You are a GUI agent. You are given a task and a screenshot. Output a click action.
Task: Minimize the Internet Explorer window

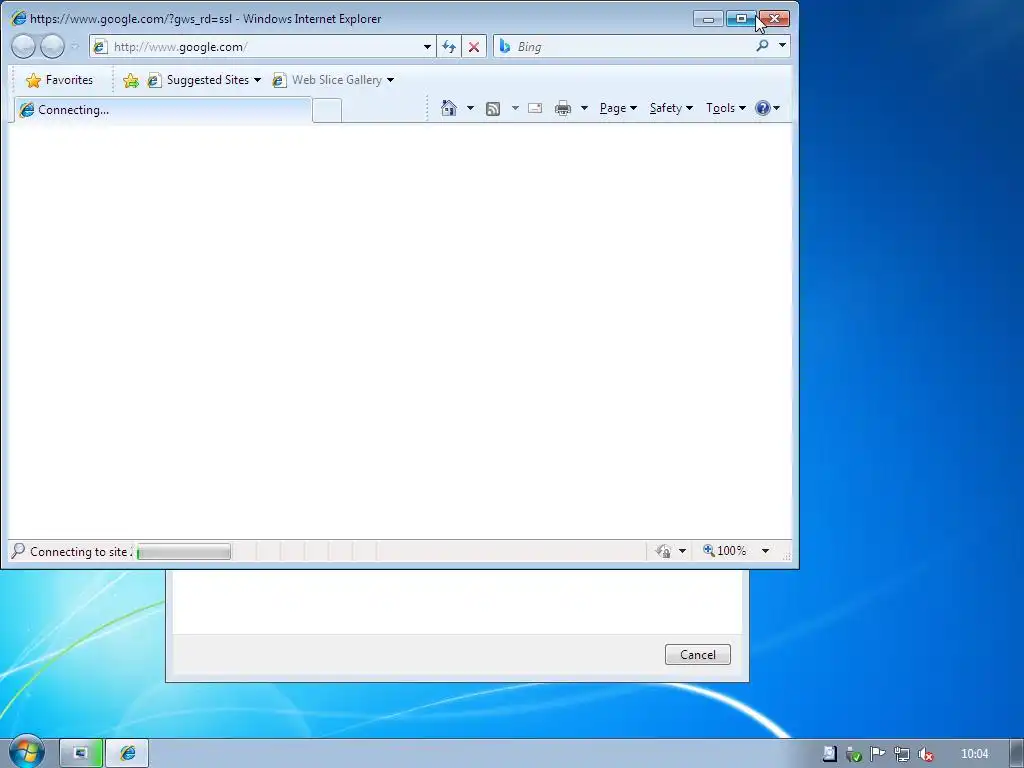click(x=708, y=19)
